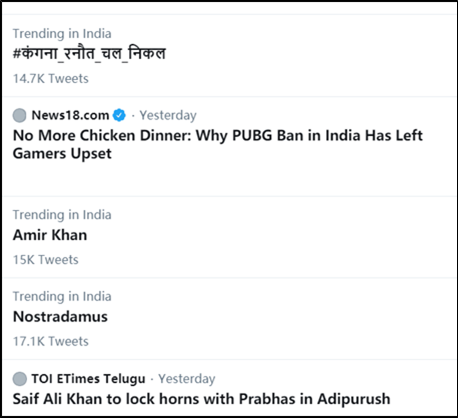Open the PUBG Ban news headline
Viewport: 458px width, 418px height.
(218, 145)
